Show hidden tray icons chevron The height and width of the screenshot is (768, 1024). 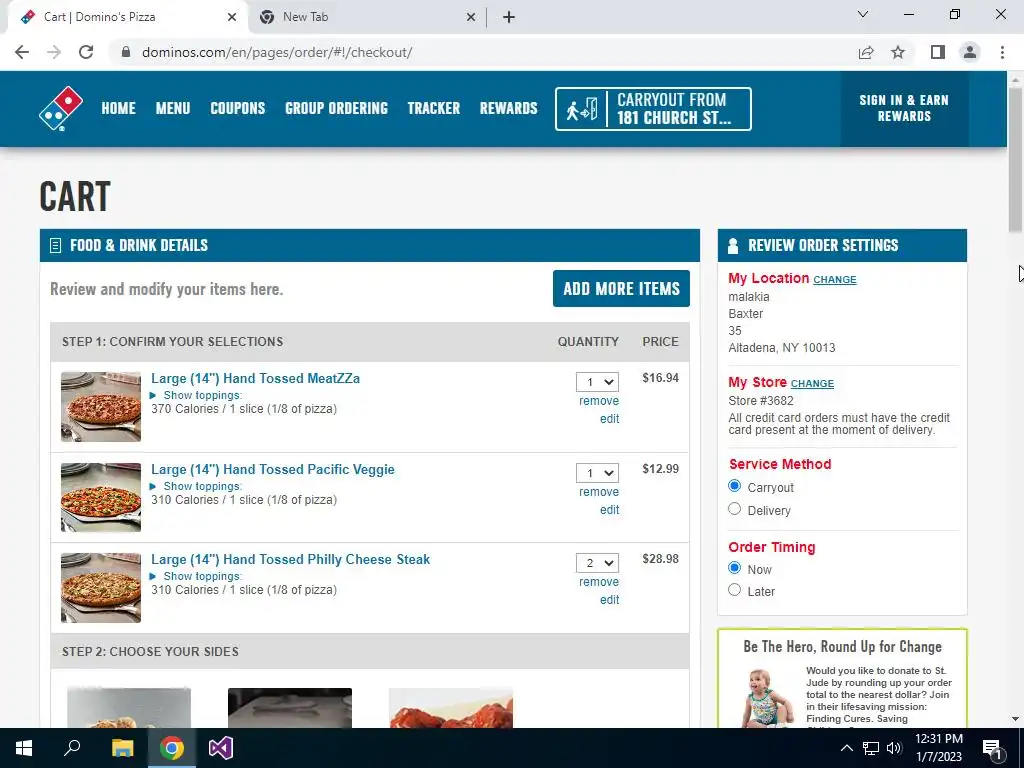coord(846,748)
